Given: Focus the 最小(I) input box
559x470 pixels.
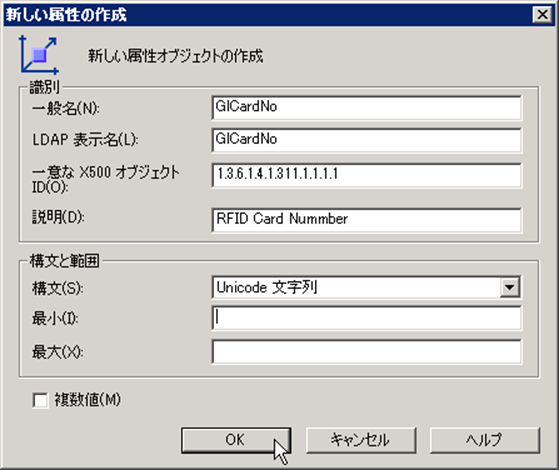Looking at the screenshot, I should [x=366, y=318].
